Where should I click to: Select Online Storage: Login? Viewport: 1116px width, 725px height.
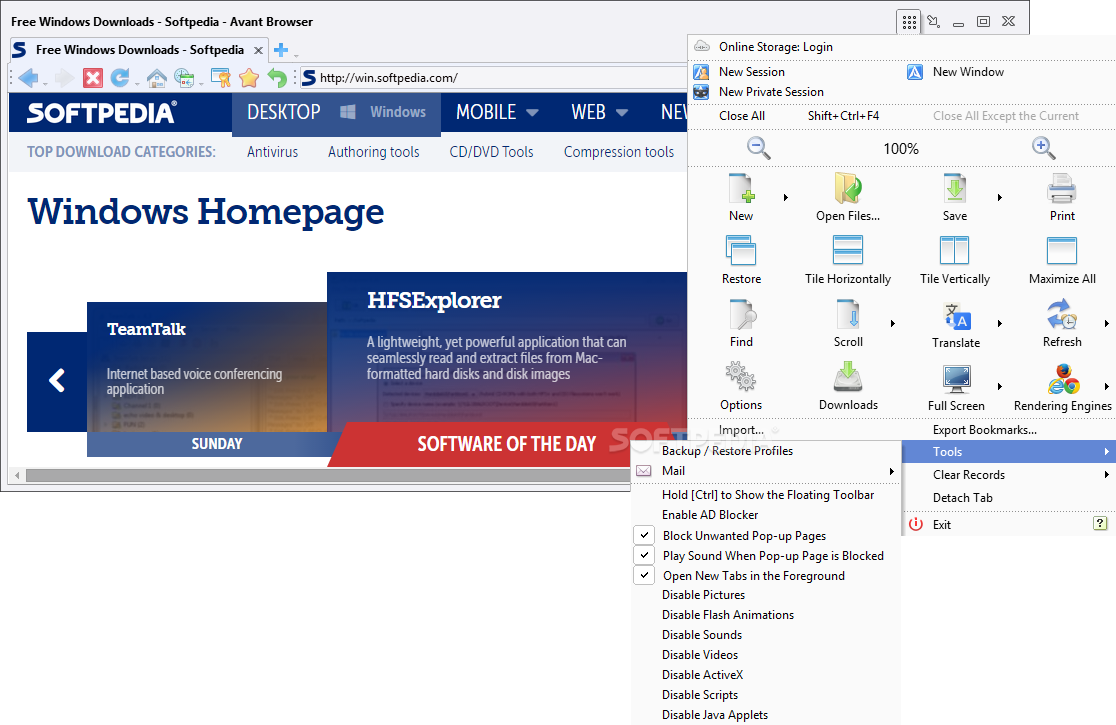[x=775, y=47]
